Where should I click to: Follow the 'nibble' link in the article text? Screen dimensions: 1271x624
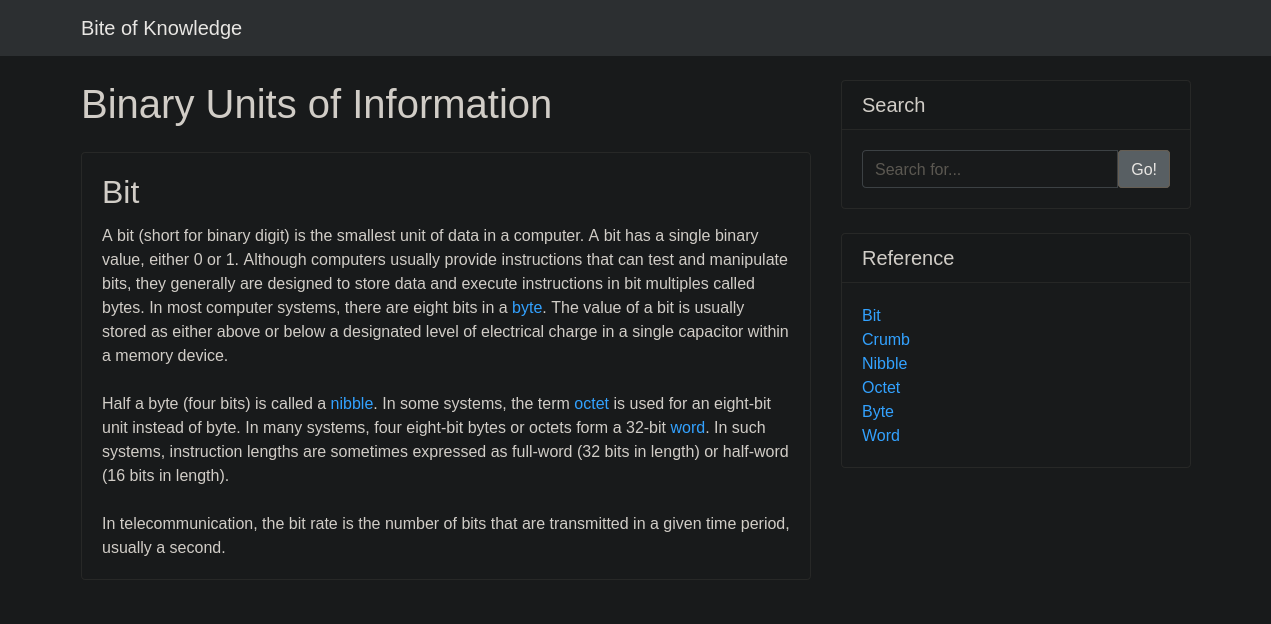click(x=351, y=404)
